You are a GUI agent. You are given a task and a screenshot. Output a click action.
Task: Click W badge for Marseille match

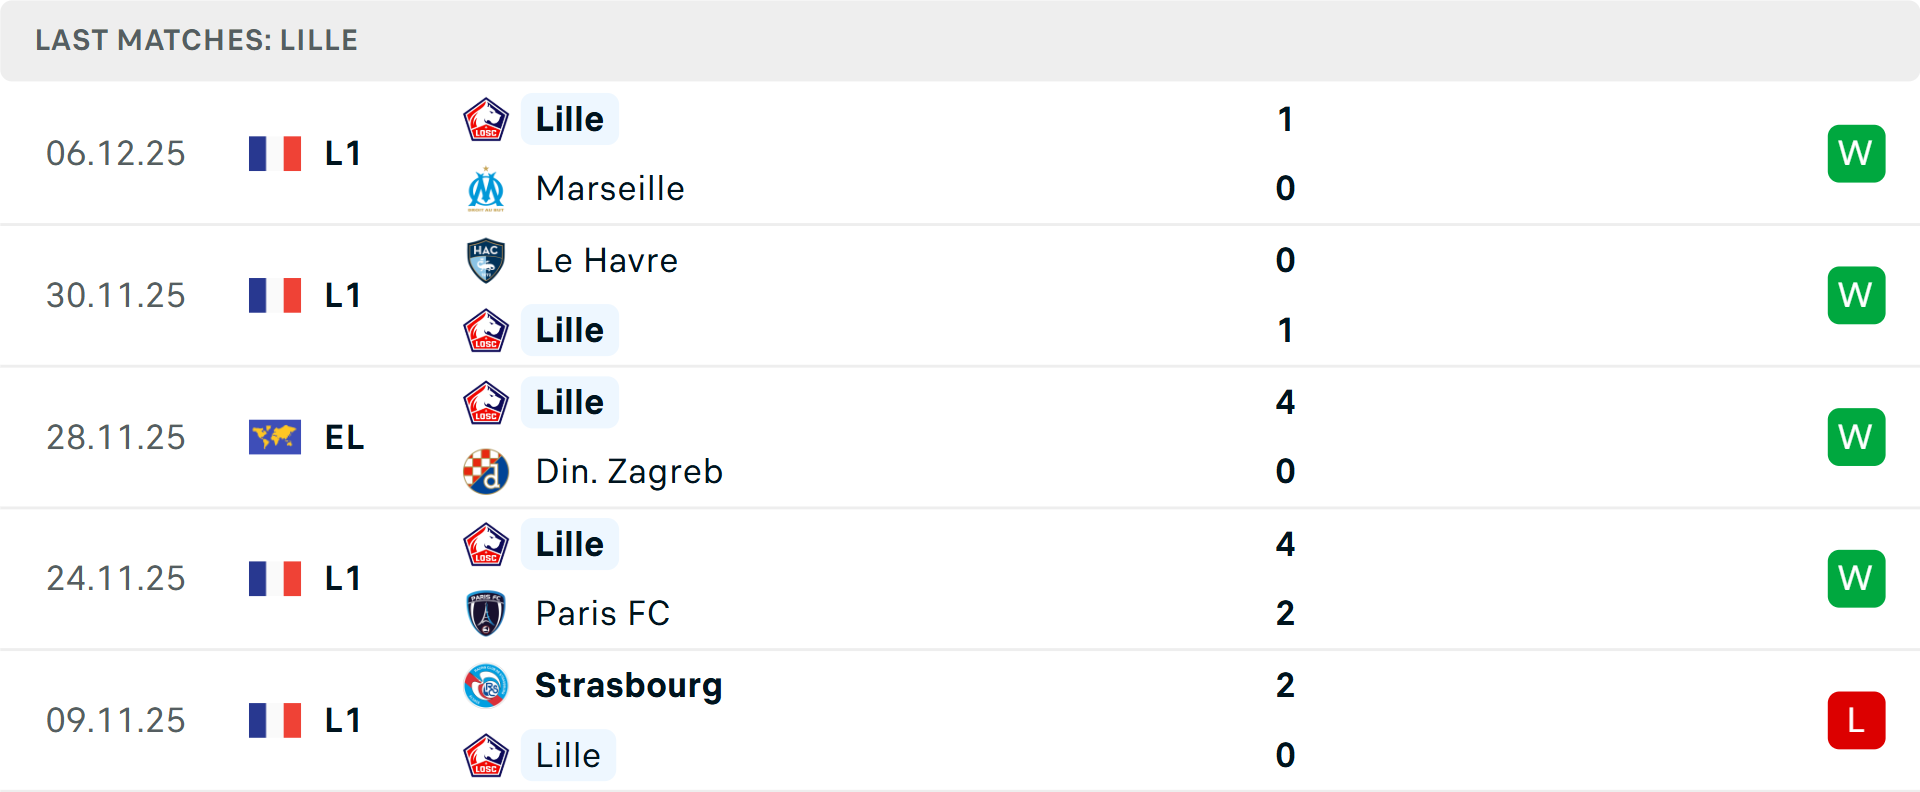pyautogui.click(x=1856, y=154)
